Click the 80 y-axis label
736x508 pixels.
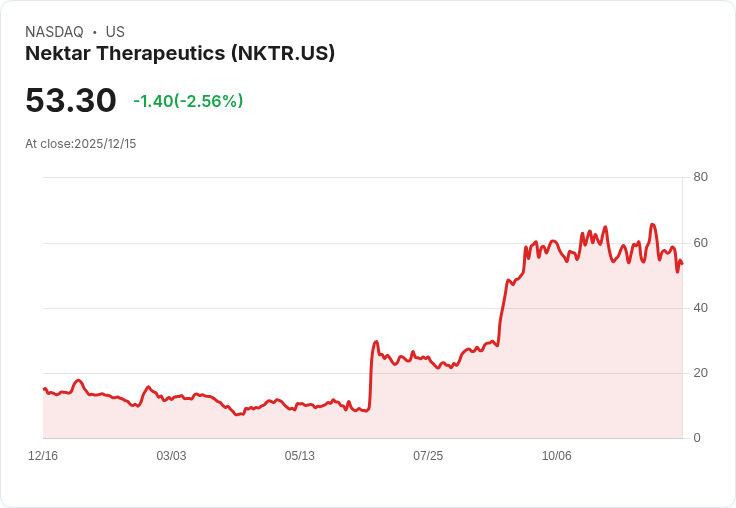700,177
